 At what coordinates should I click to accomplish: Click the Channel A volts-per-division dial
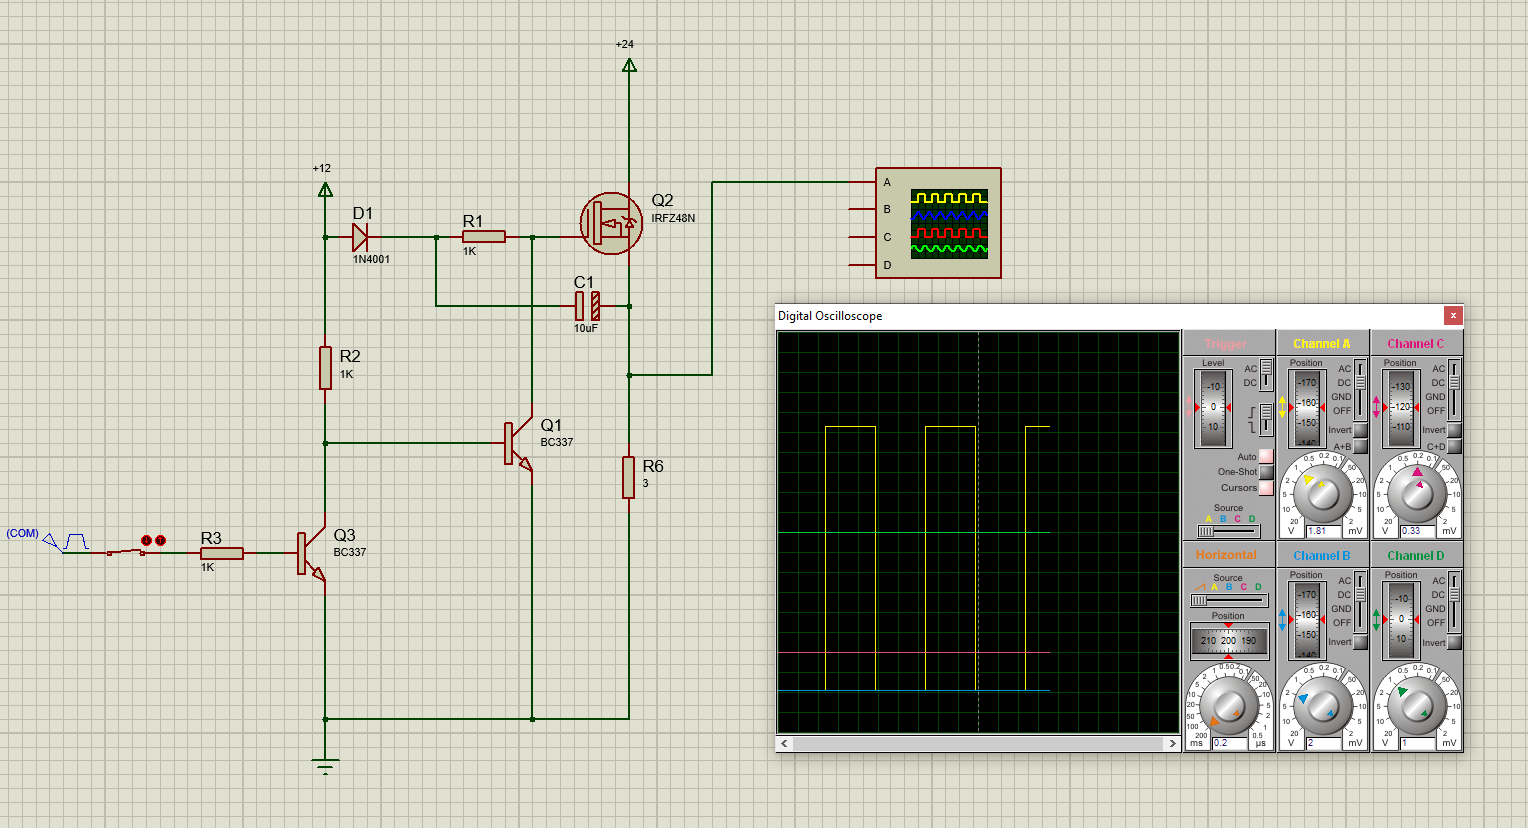1322,493
